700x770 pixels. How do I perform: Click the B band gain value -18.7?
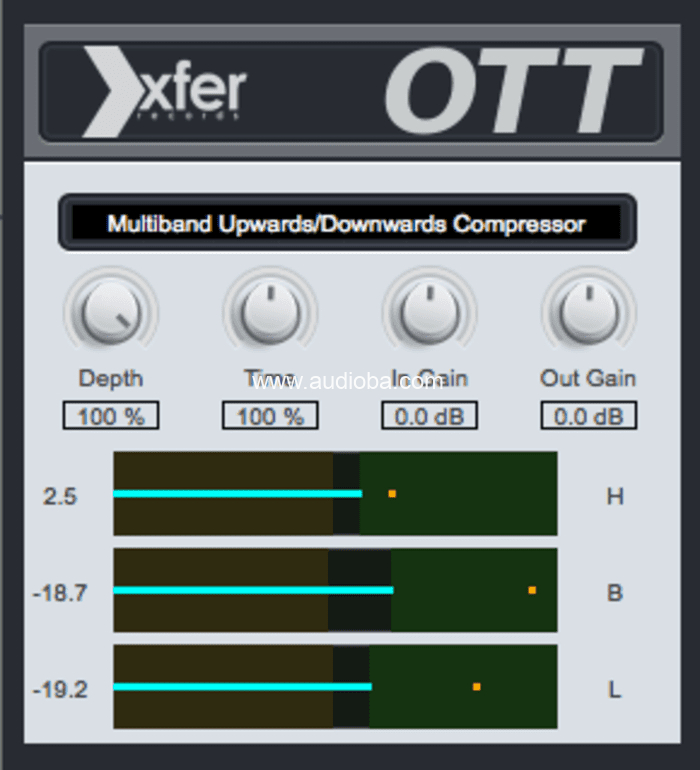[60, 593]
